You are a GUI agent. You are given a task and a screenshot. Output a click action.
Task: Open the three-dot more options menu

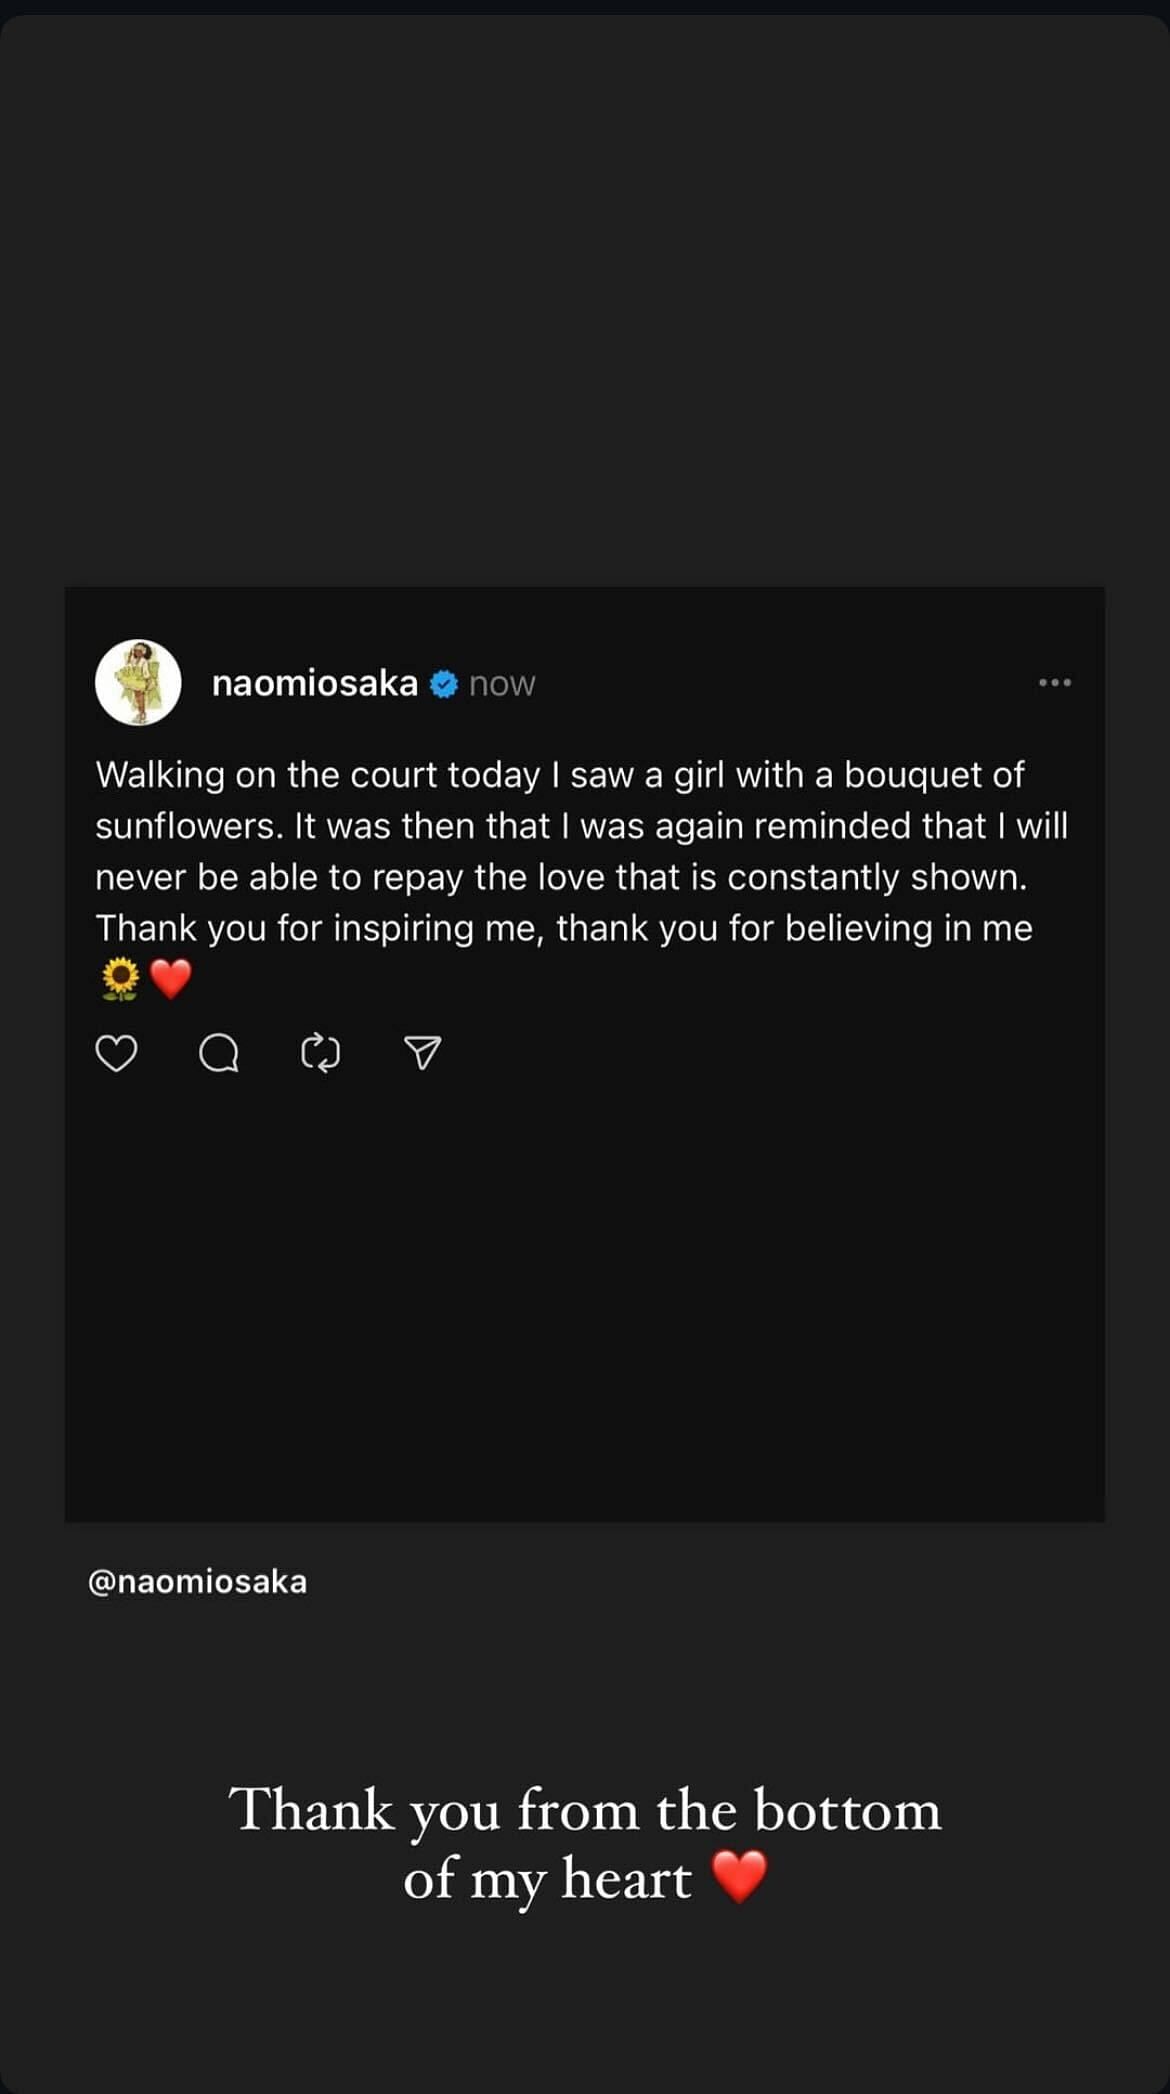click(1054, 683)
